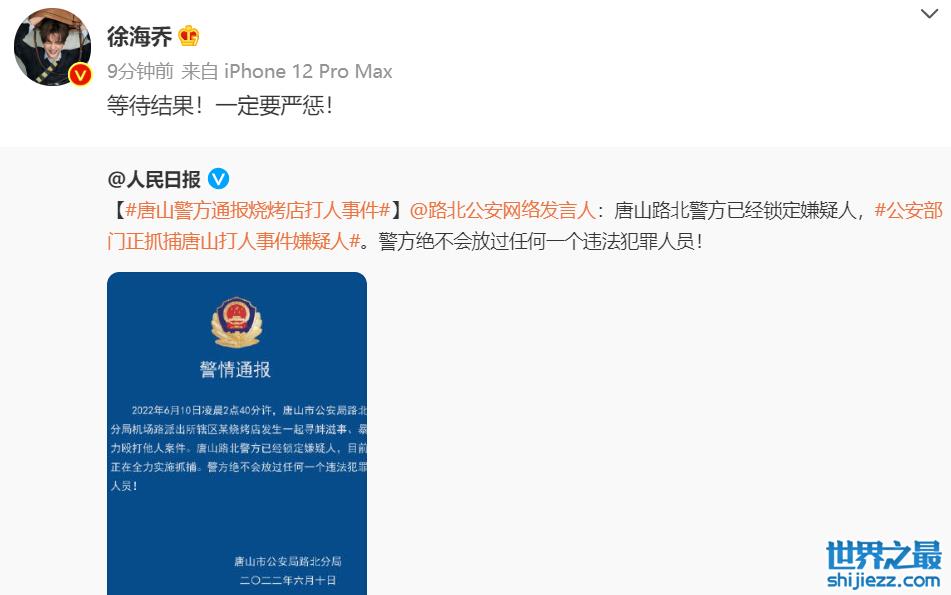Open the 徐海乔 username link
951x595 pixels.
coord(139,36)
